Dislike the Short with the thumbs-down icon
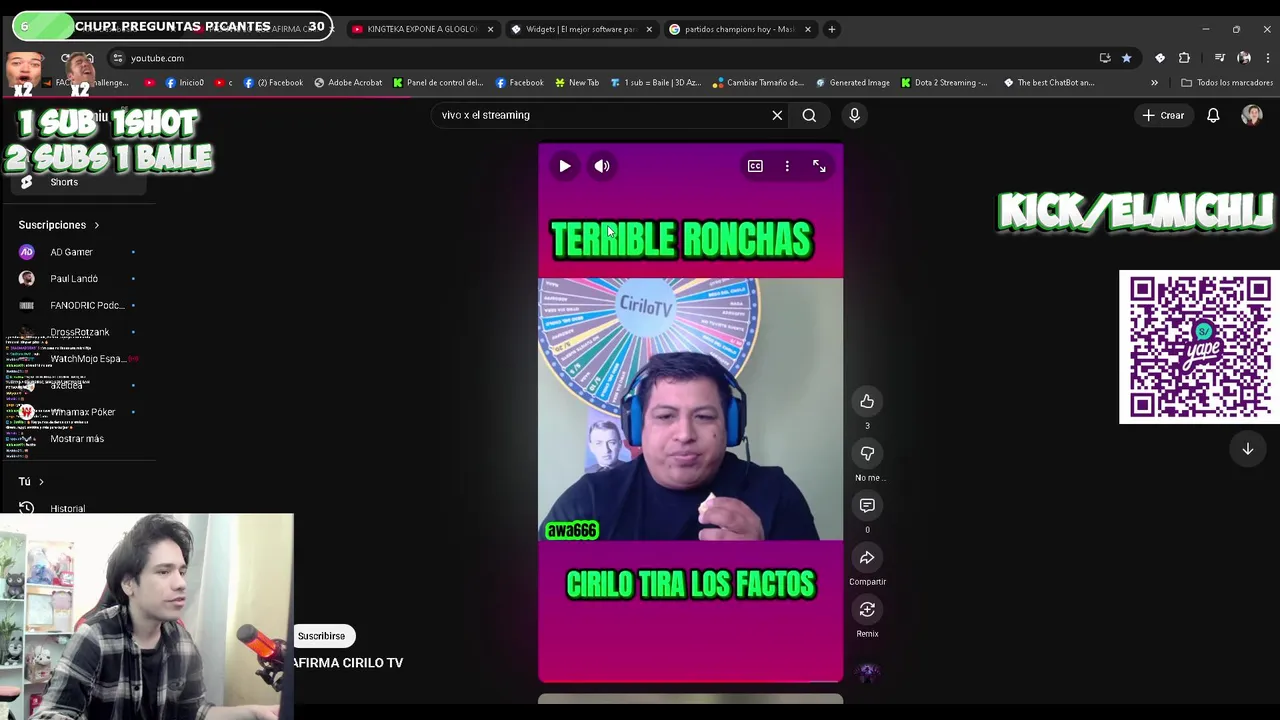The height and width of the screenshot is (720, 1280). pos(867,453)
